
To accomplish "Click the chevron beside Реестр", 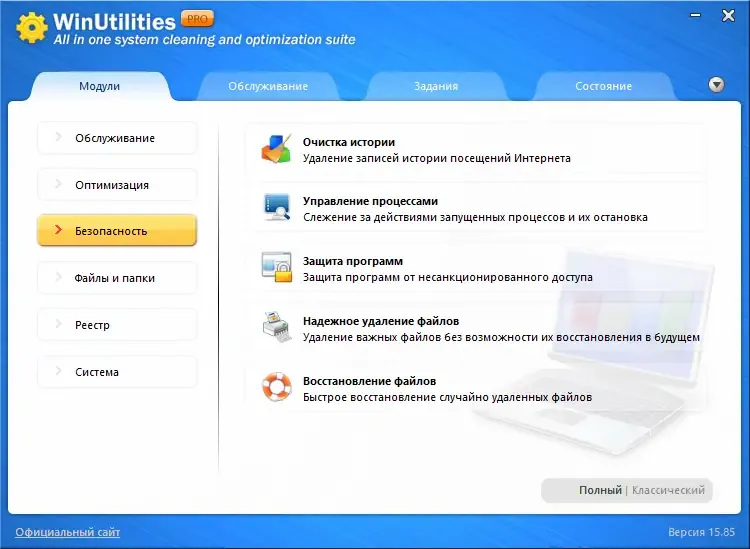I will click(x=58, y=324).
